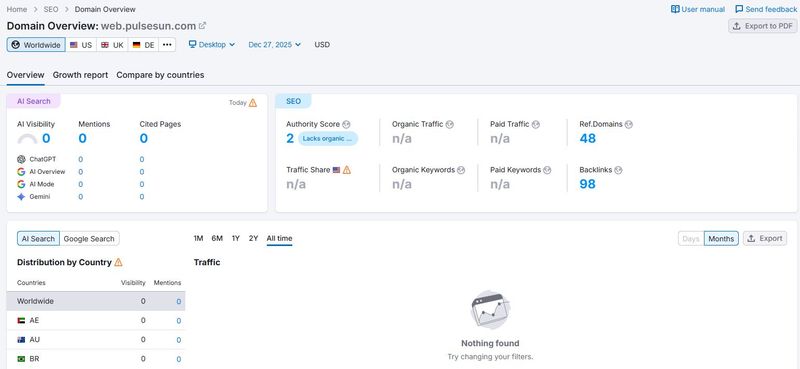Screen dimensions: 800x369
Task: Click the Cited Pages total value 0
Action: [144, 138]
